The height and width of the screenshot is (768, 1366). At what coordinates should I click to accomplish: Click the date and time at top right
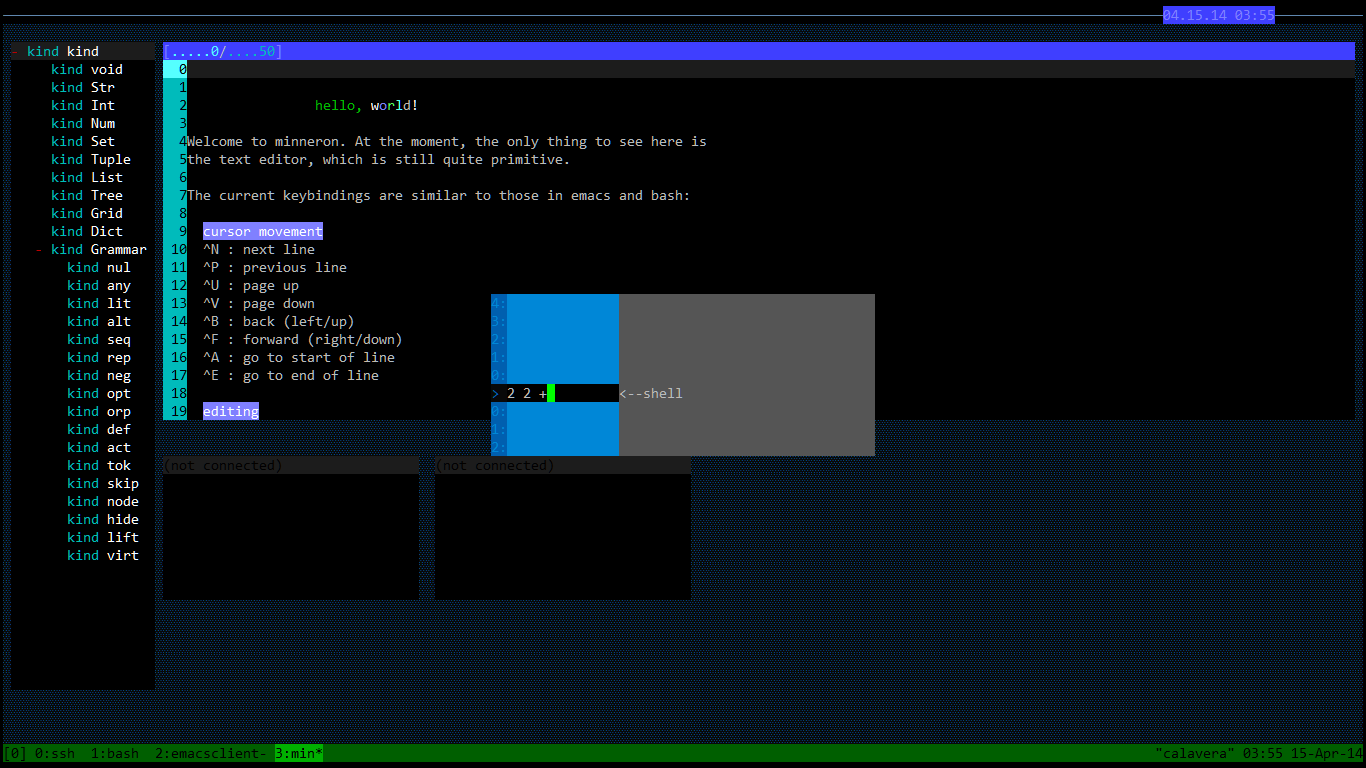click(1219, 16)
